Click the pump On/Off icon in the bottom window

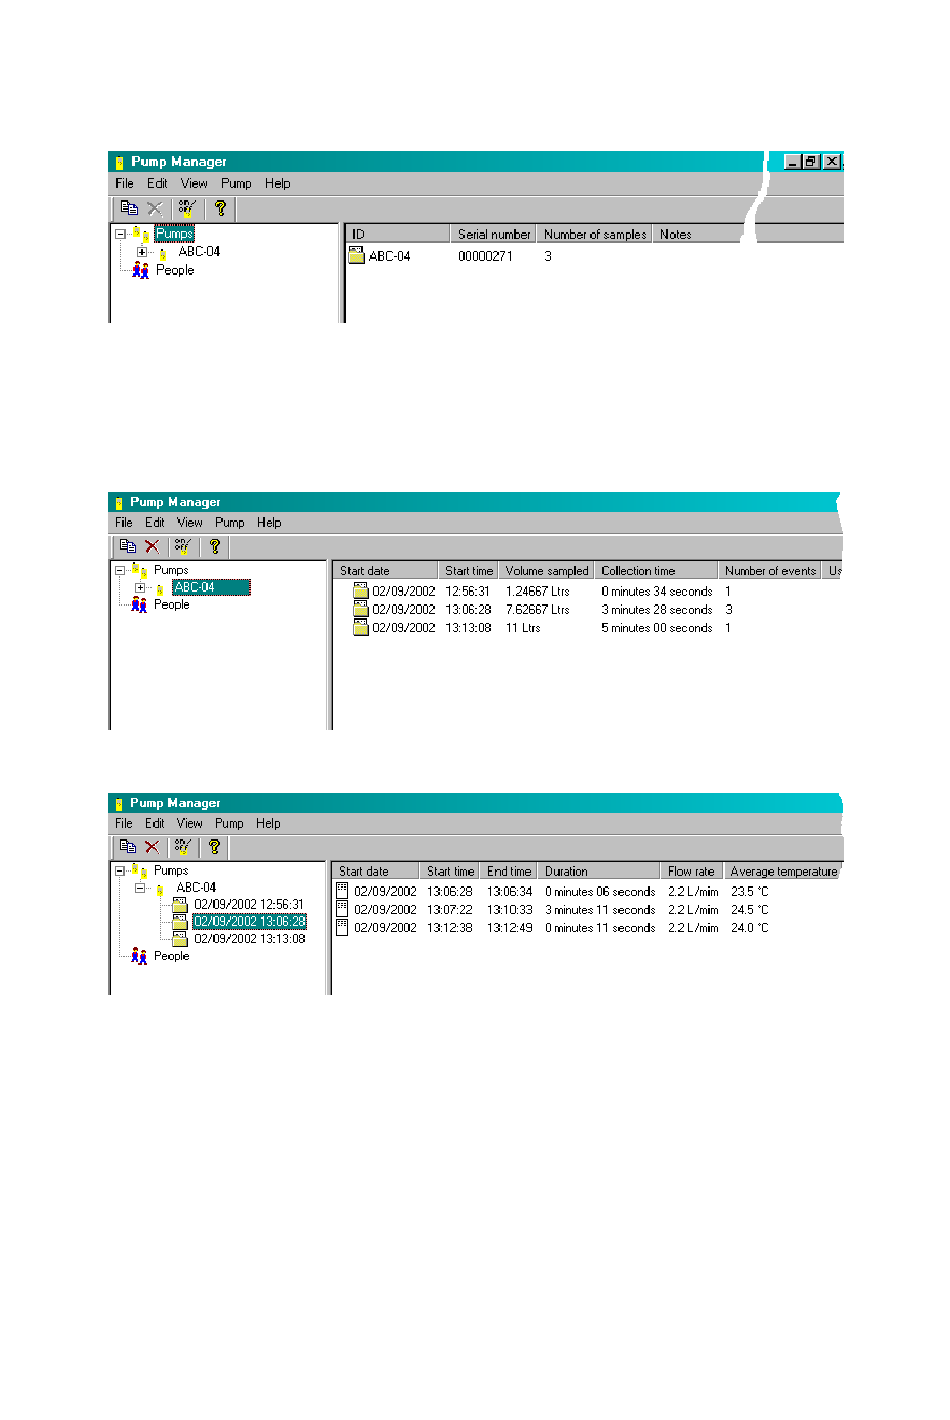click(182, 847)
